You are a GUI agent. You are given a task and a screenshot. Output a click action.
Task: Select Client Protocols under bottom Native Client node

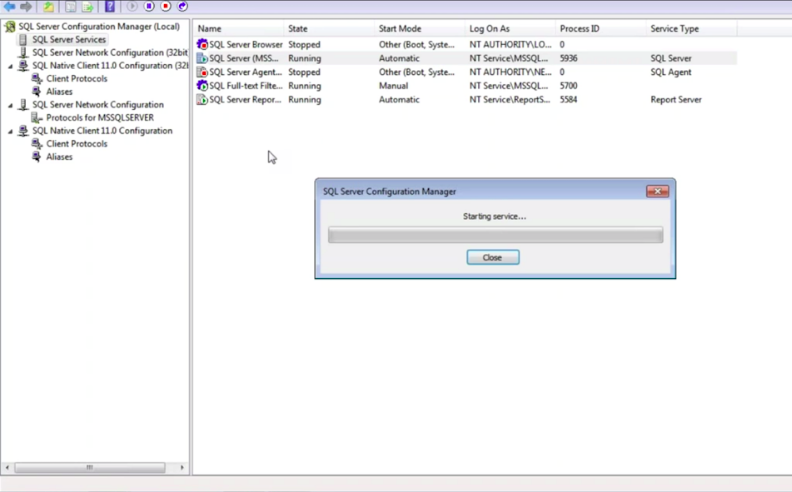tap(77, 144)
